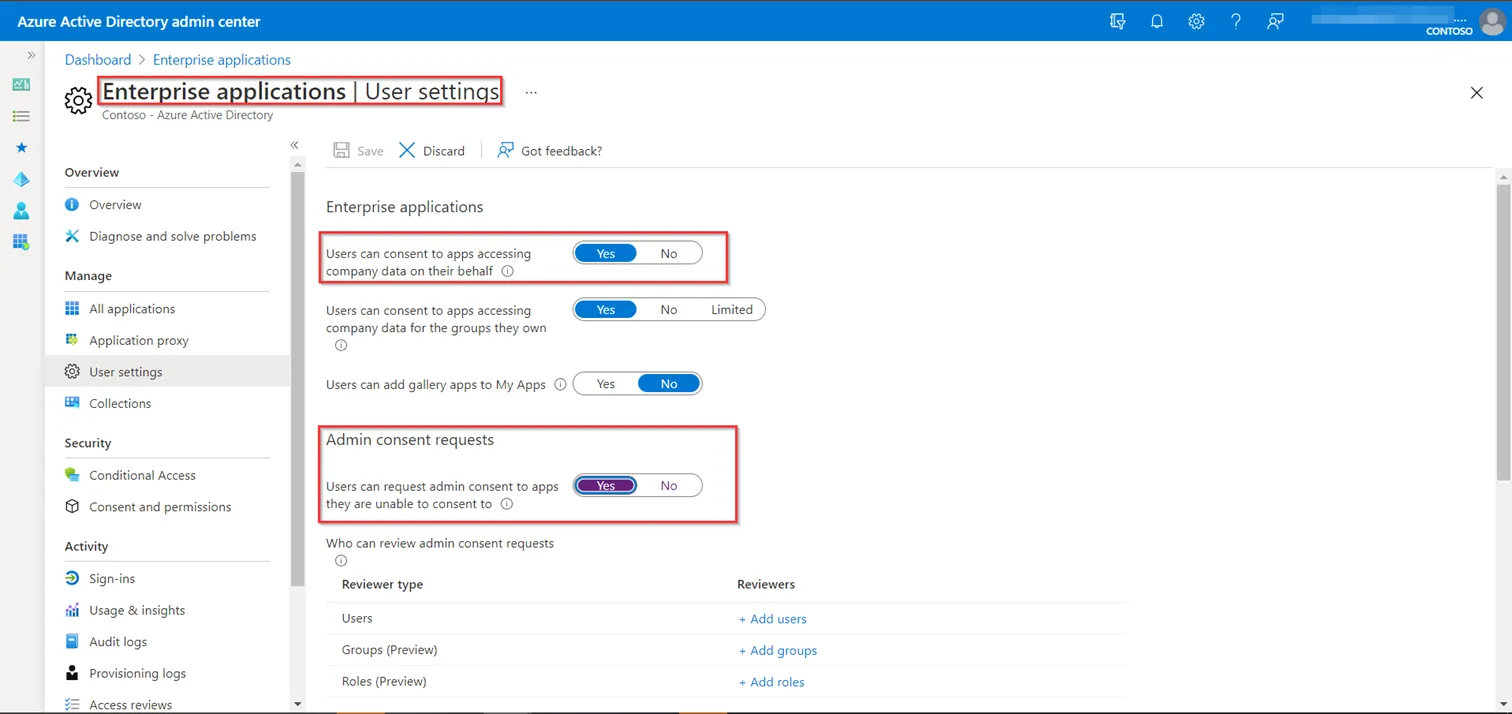Open the notifications bell
1512x714 pixels.
(x=1157, y=21)
